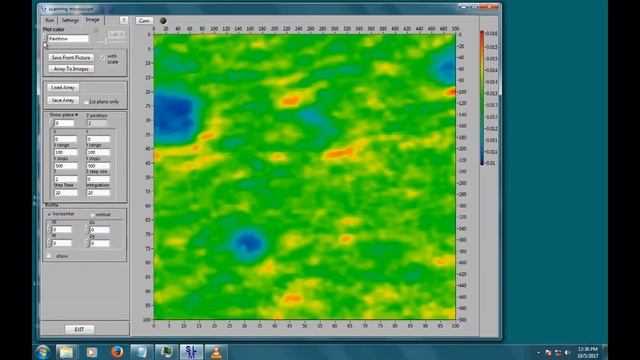Click the computer monitor taskbar icon
The image size is (640, 360).
pos(166,352)
